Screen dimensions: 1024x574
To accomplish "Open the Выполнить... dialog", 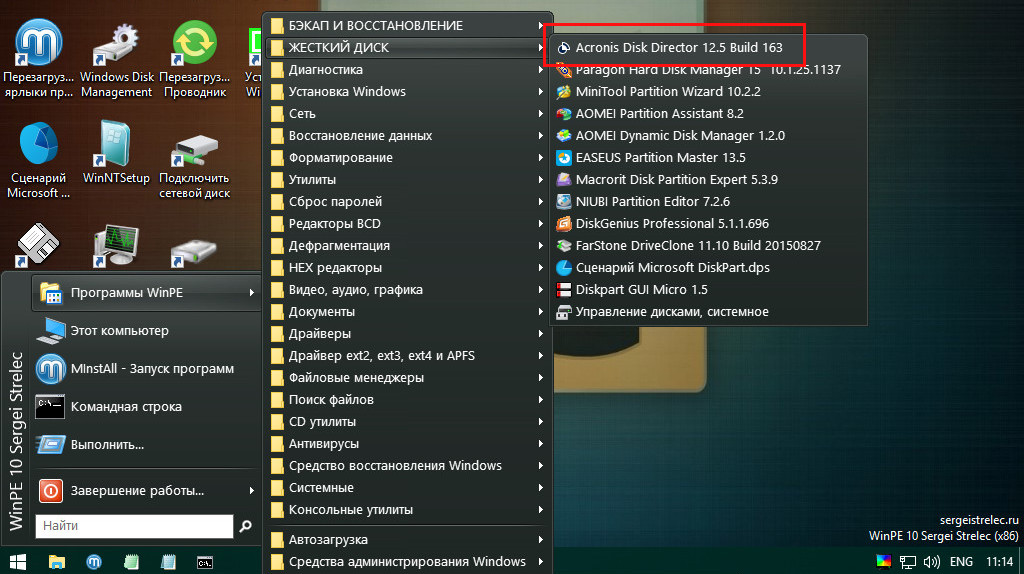I will [146, 444].
